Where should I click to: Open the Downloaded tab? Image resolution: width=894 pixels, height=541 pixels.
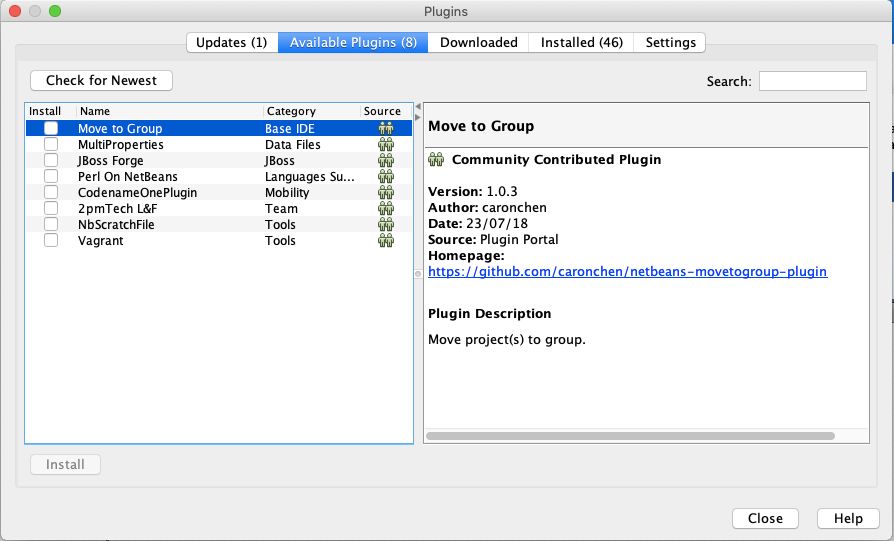coord(478,43)
